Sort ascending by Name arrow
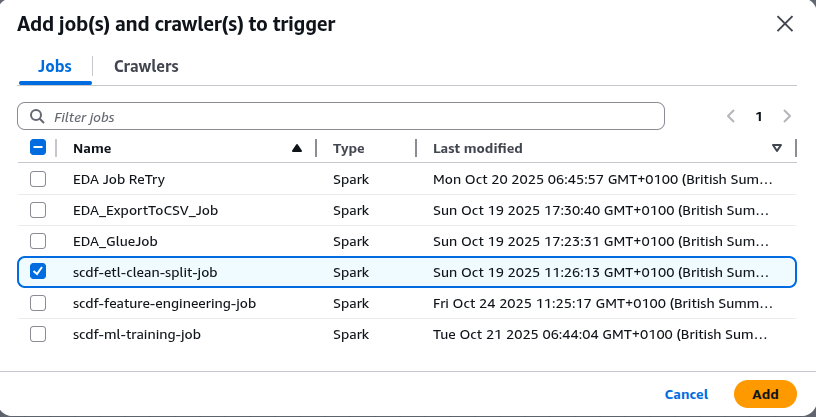 click(x=297, y=148)
